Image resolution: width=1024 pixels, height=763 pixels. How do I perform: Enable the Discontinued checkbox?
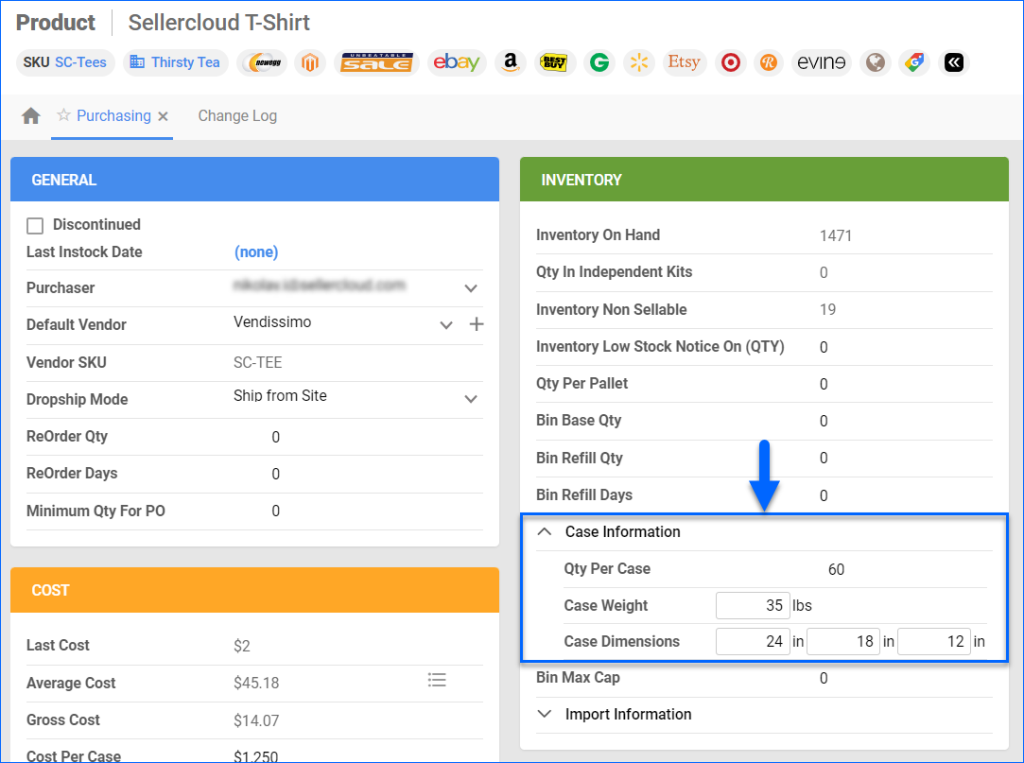[35, 225]
